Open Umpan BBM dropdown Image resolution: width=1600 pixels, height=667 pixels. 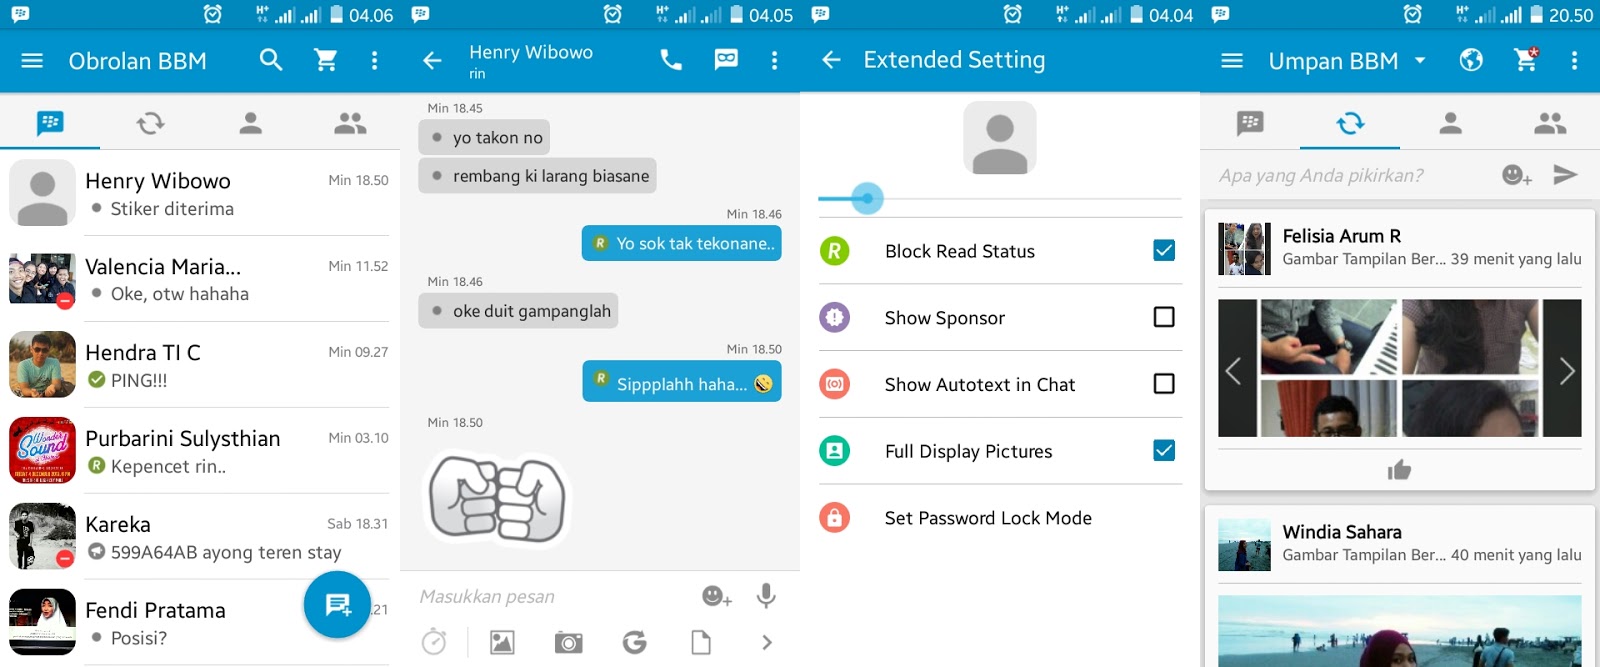click(x=1348, y=61)
